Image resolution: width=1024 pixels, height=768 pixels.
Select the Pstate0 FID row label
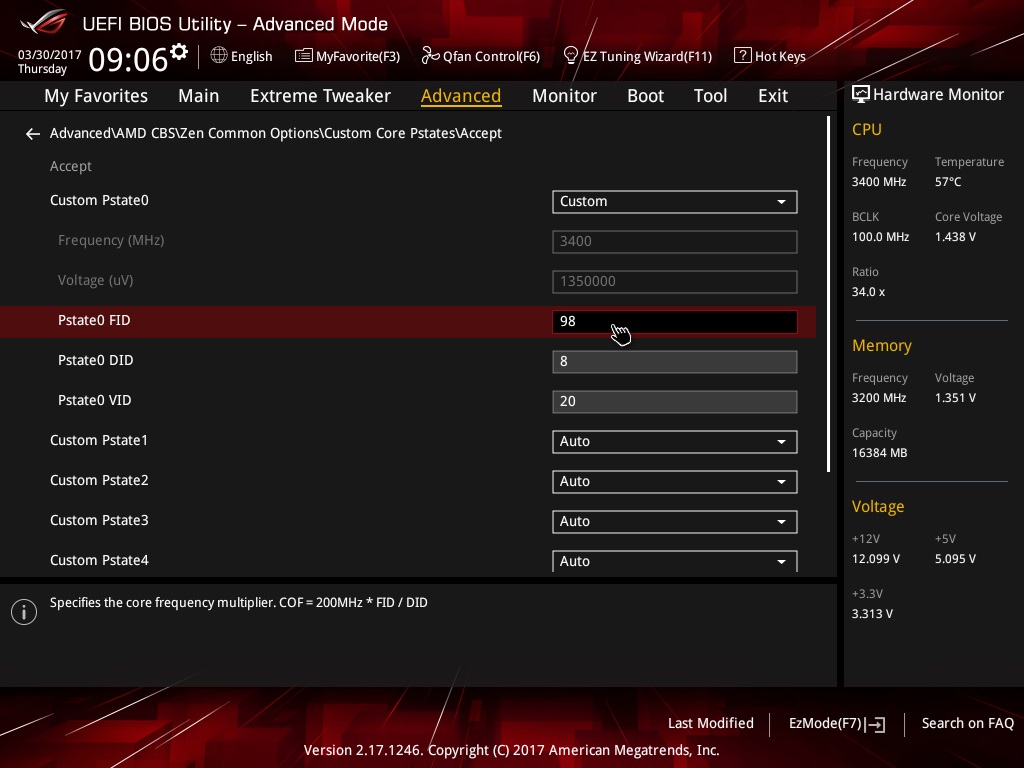pos(94,321)
